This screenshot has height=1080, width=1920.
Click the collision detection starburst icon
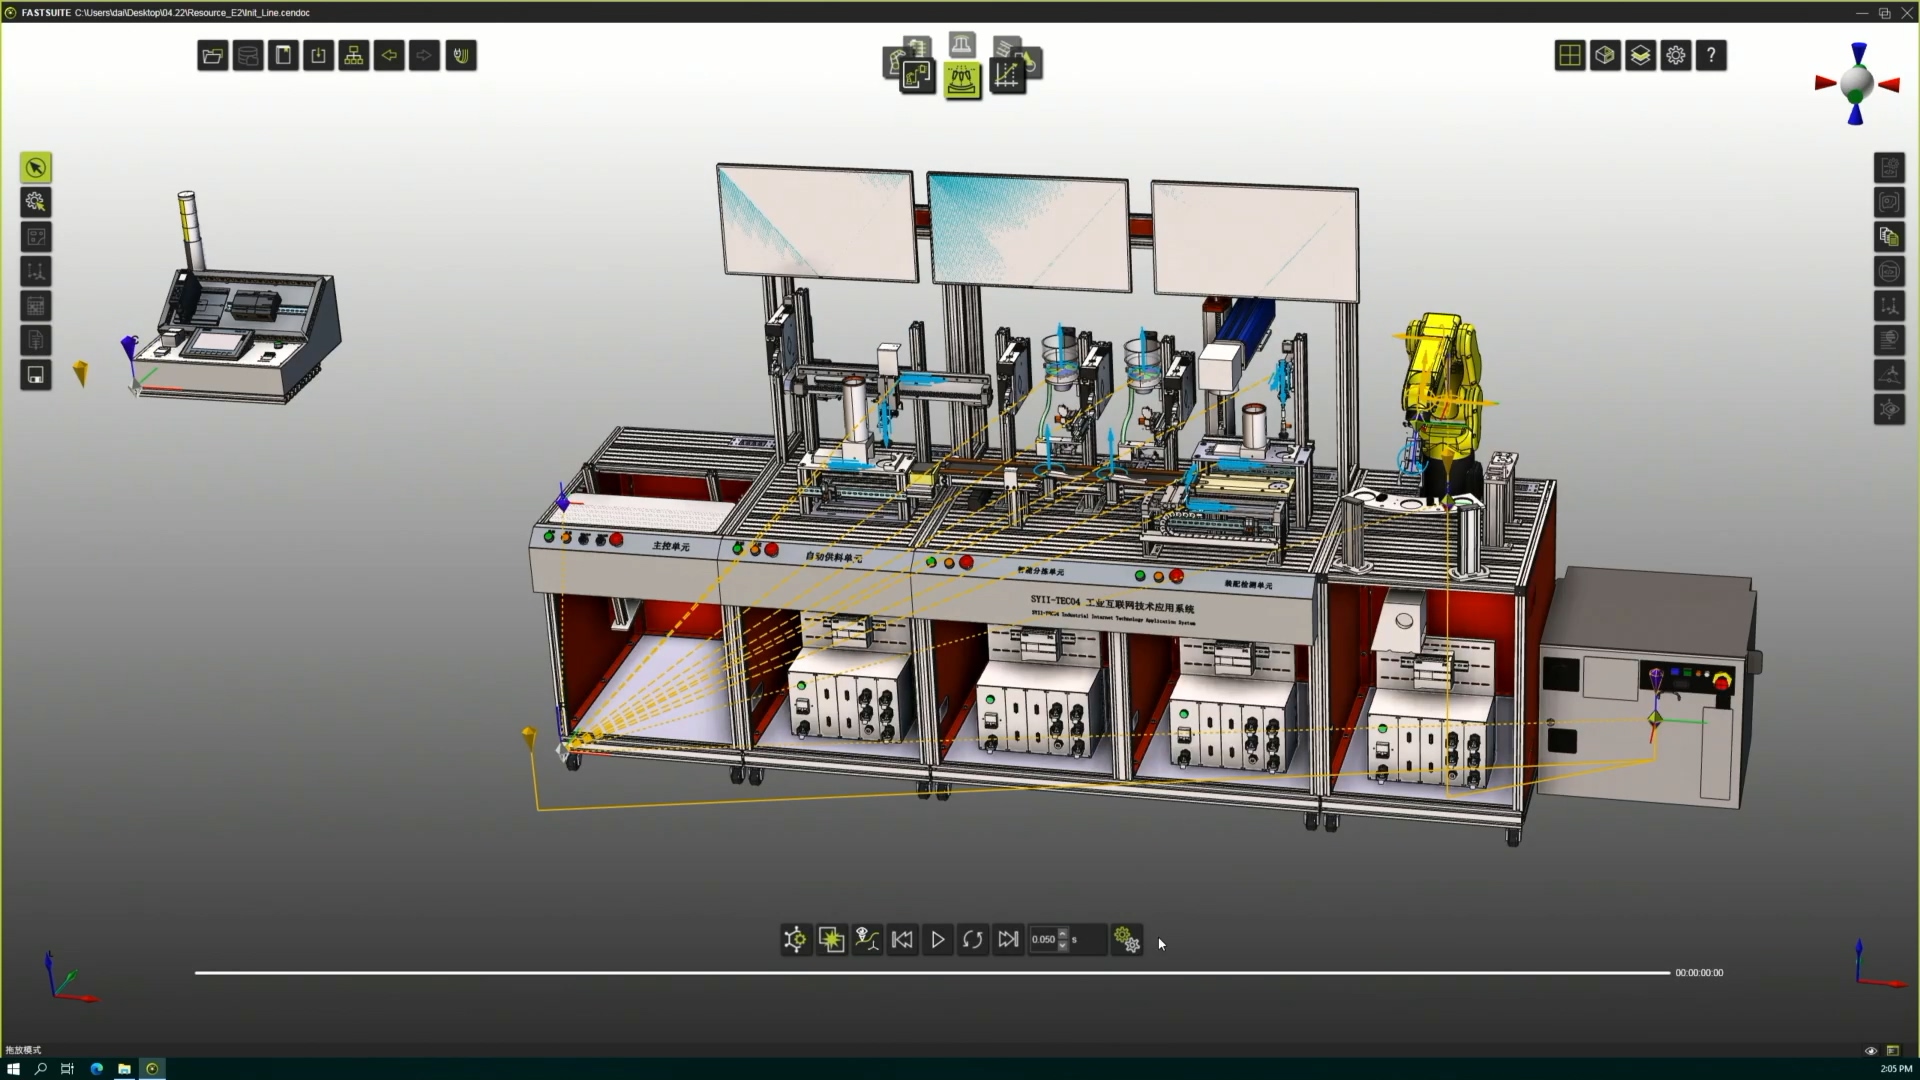point(831,939)
